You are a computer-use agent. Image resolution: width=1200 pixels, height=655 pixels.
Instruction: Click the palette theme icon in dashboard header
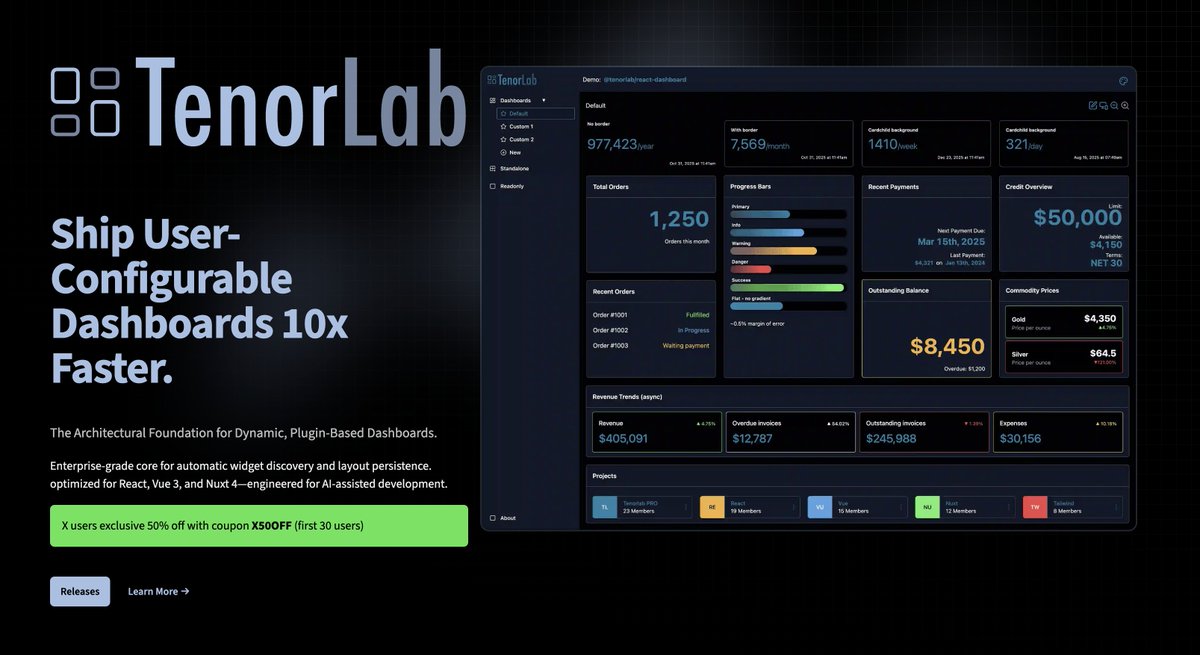coord(1123,79)
